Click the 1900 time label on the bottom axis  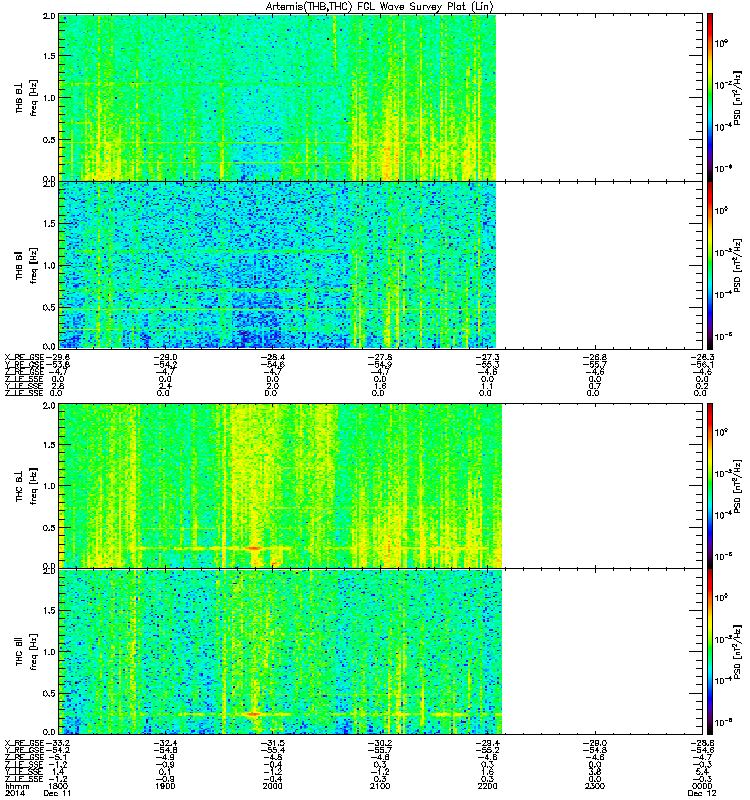point(165,786)
